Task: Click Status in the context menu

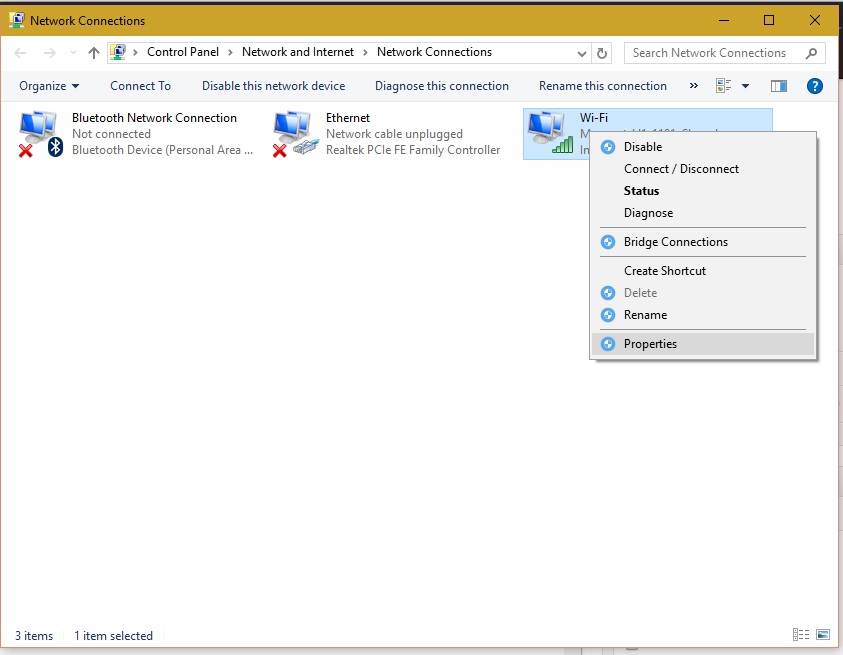Action: click(x=641, y=191)
